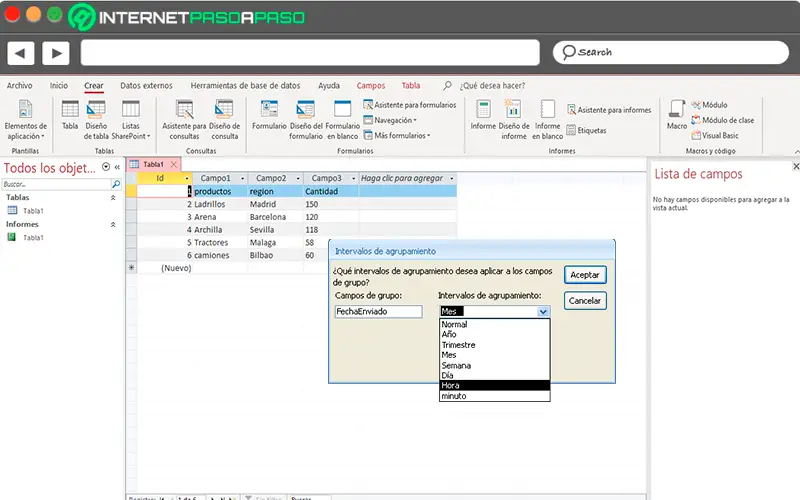
Task: Click the Aceptar button in dialog
Action: (x=585, y=274)
